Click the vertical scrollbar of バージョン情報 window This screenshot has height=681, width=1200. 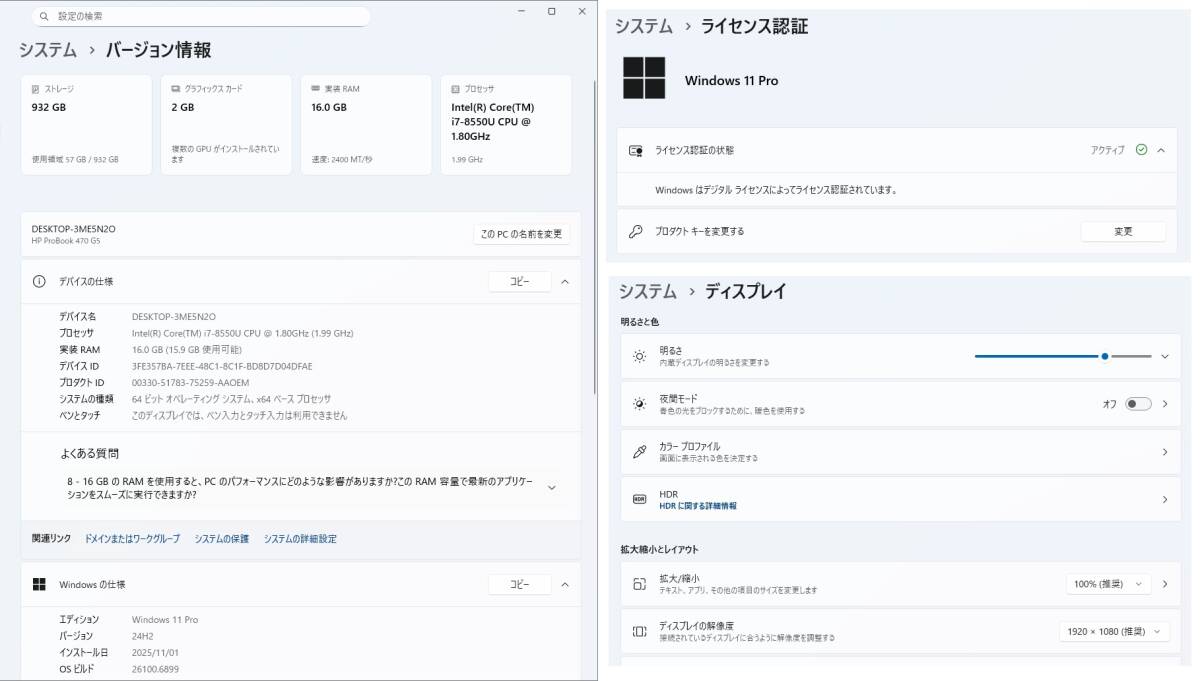595,237
